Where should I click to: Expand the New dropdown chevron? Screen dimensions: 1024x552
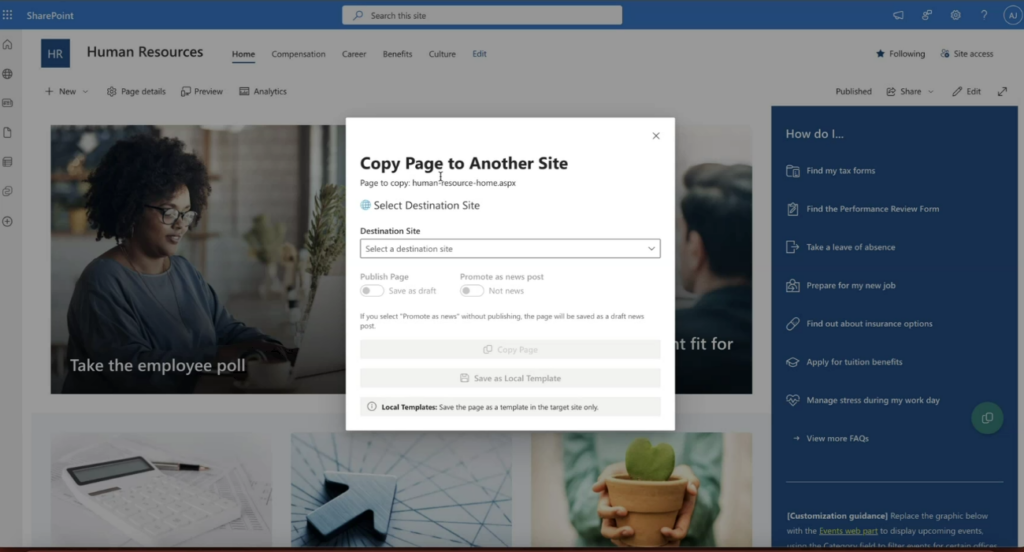[86, 91]
